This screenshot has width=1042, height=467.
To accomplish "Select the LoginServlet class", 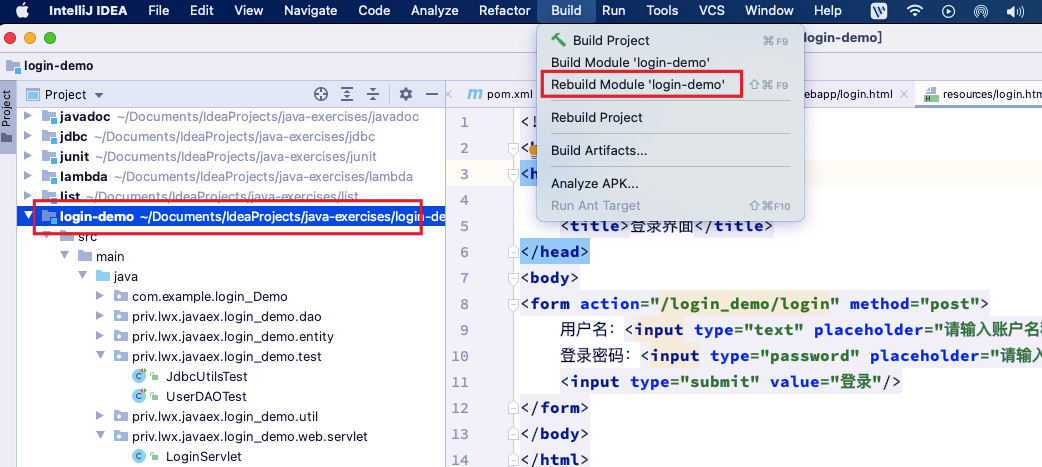I will tap(203, 456).
